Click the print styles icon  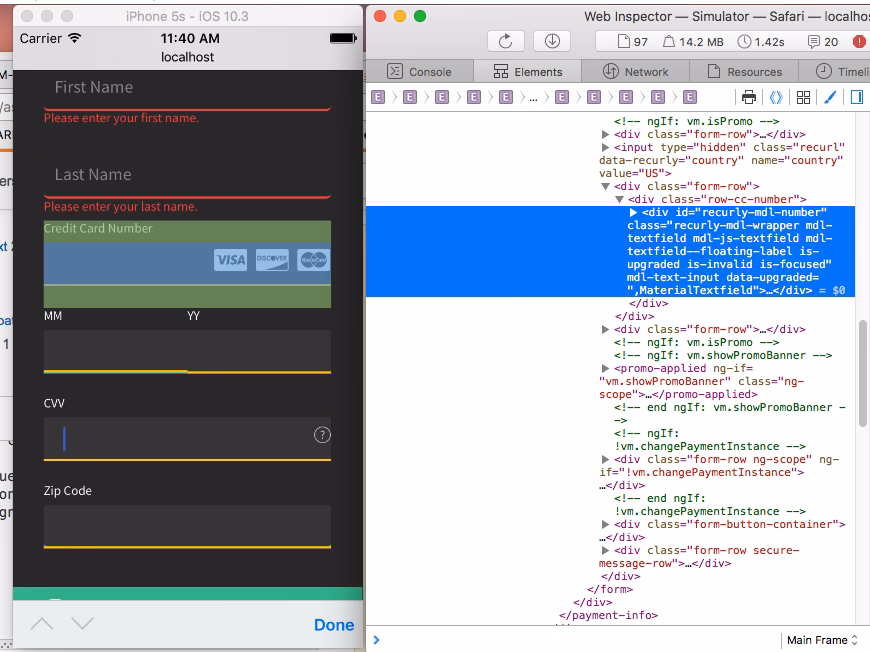748,97
